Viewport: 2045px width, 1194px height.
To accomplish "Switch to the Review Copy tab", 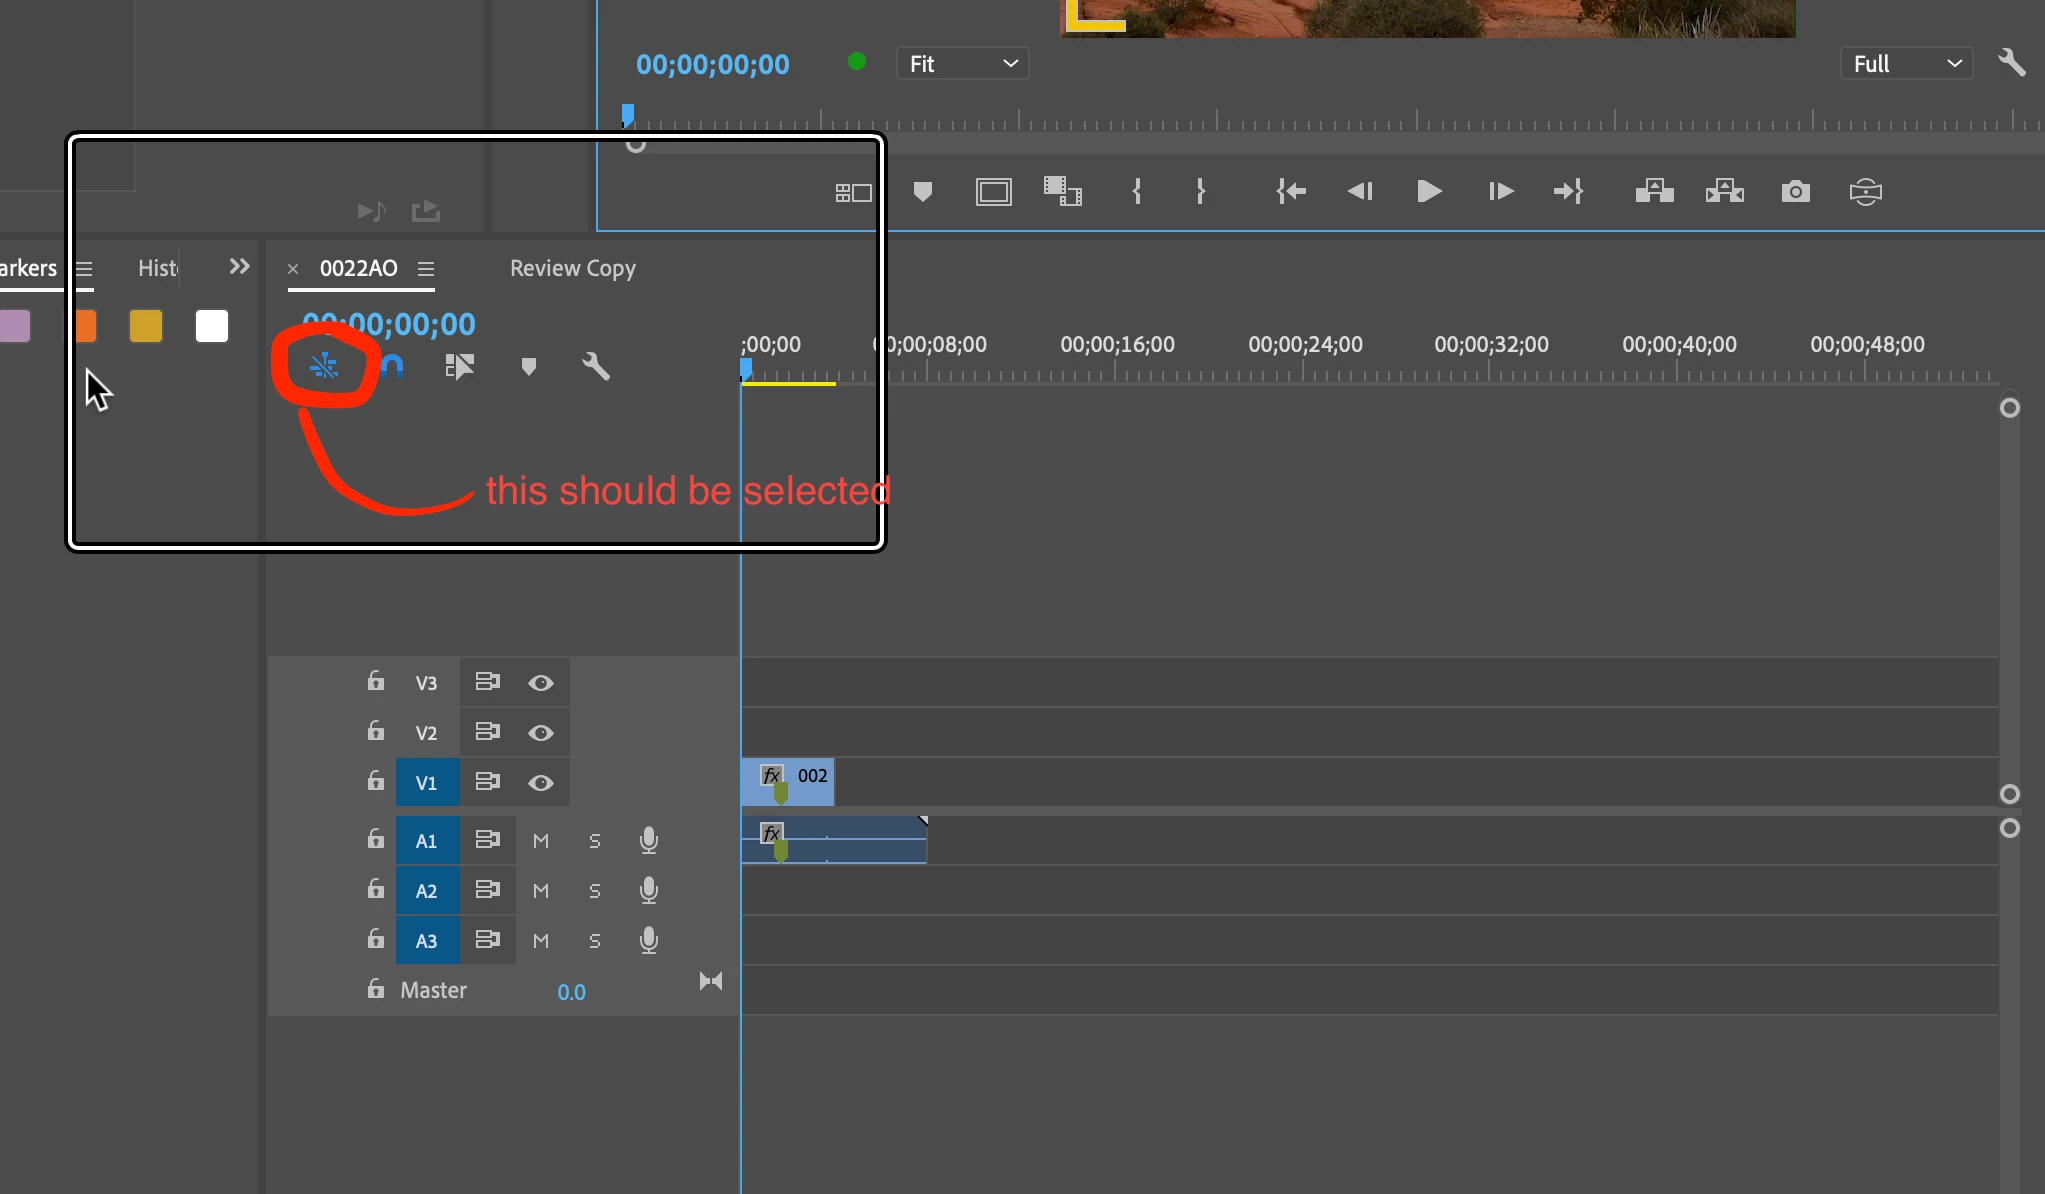I will pos(573,268).
